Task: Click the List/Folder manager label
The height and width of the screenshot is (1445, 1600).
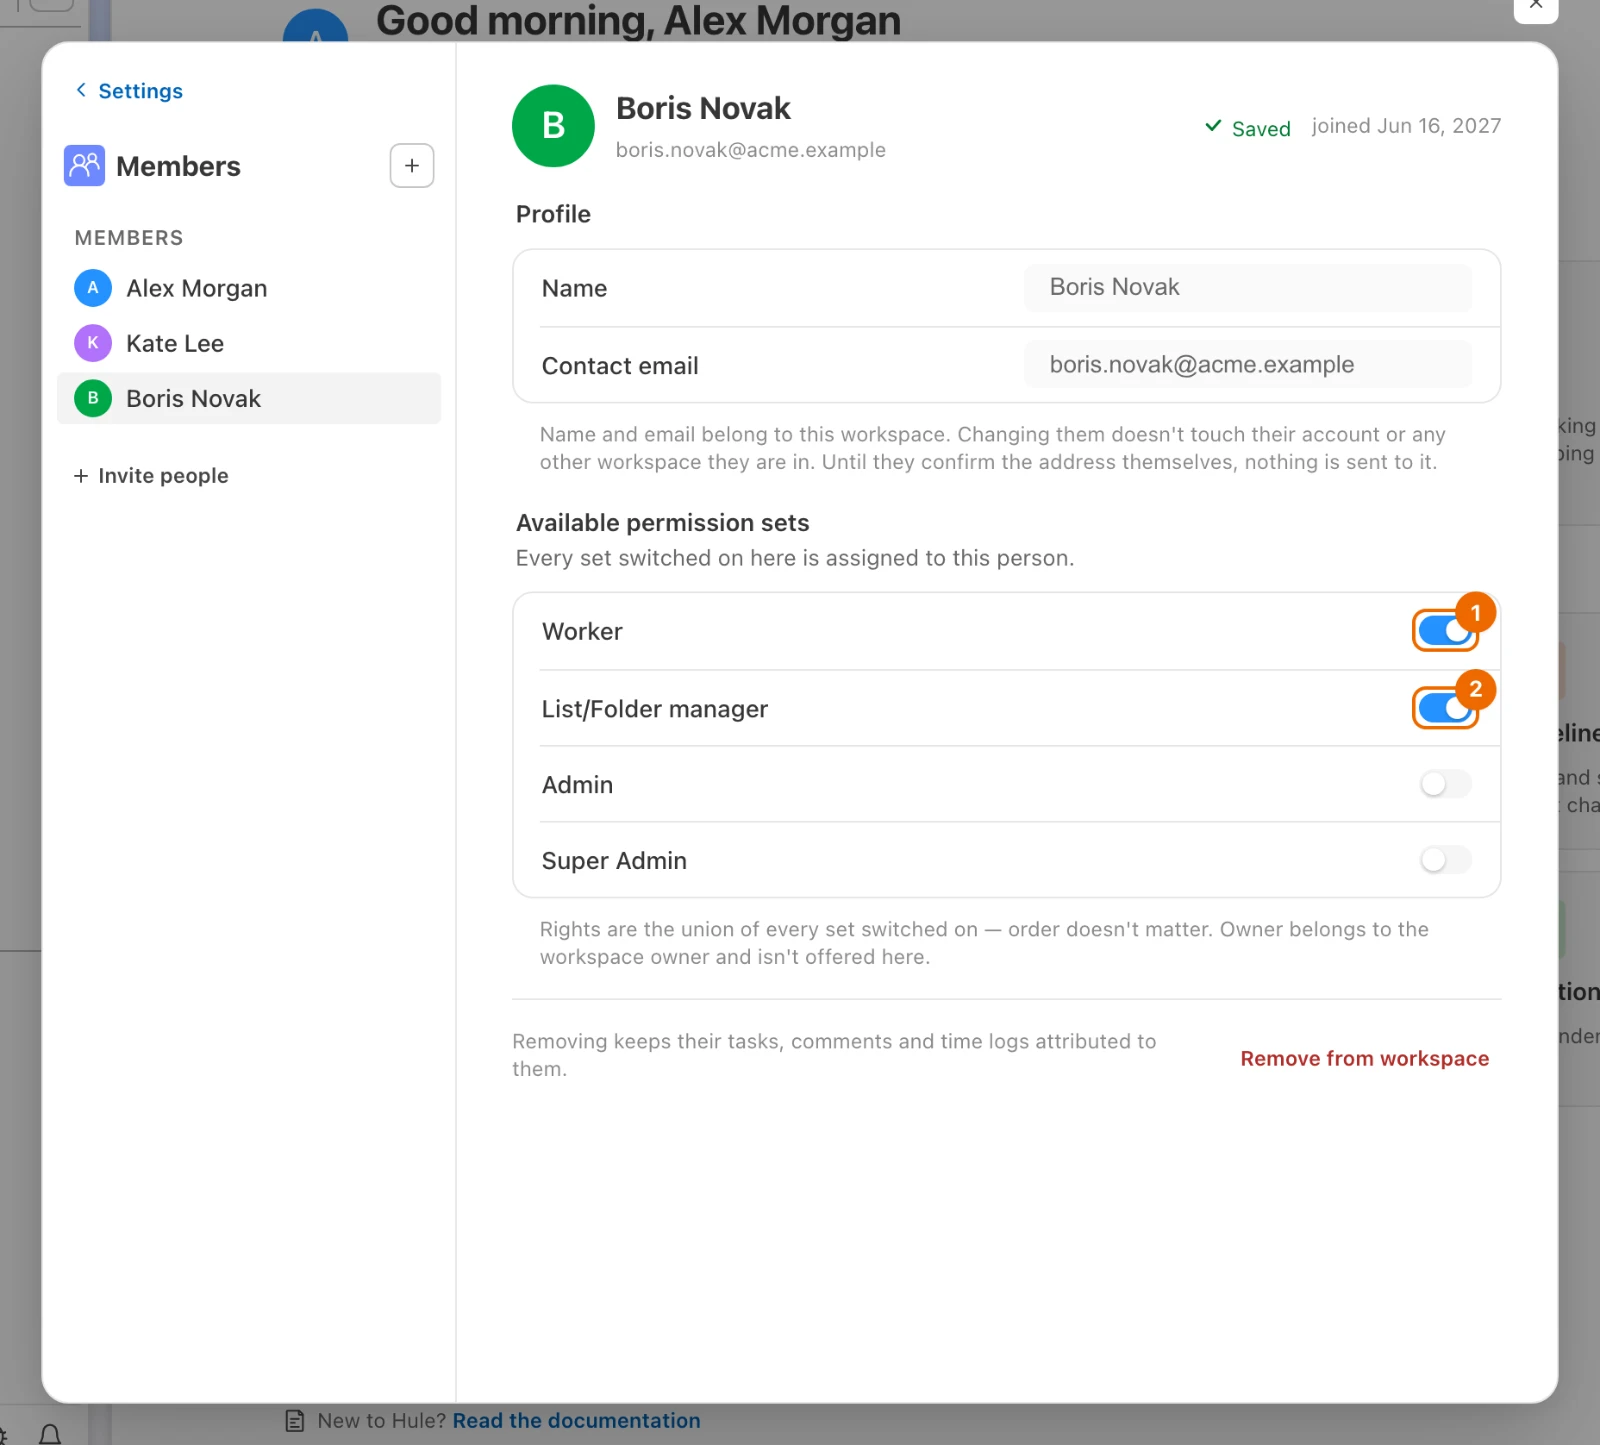Action: [655, 709]
